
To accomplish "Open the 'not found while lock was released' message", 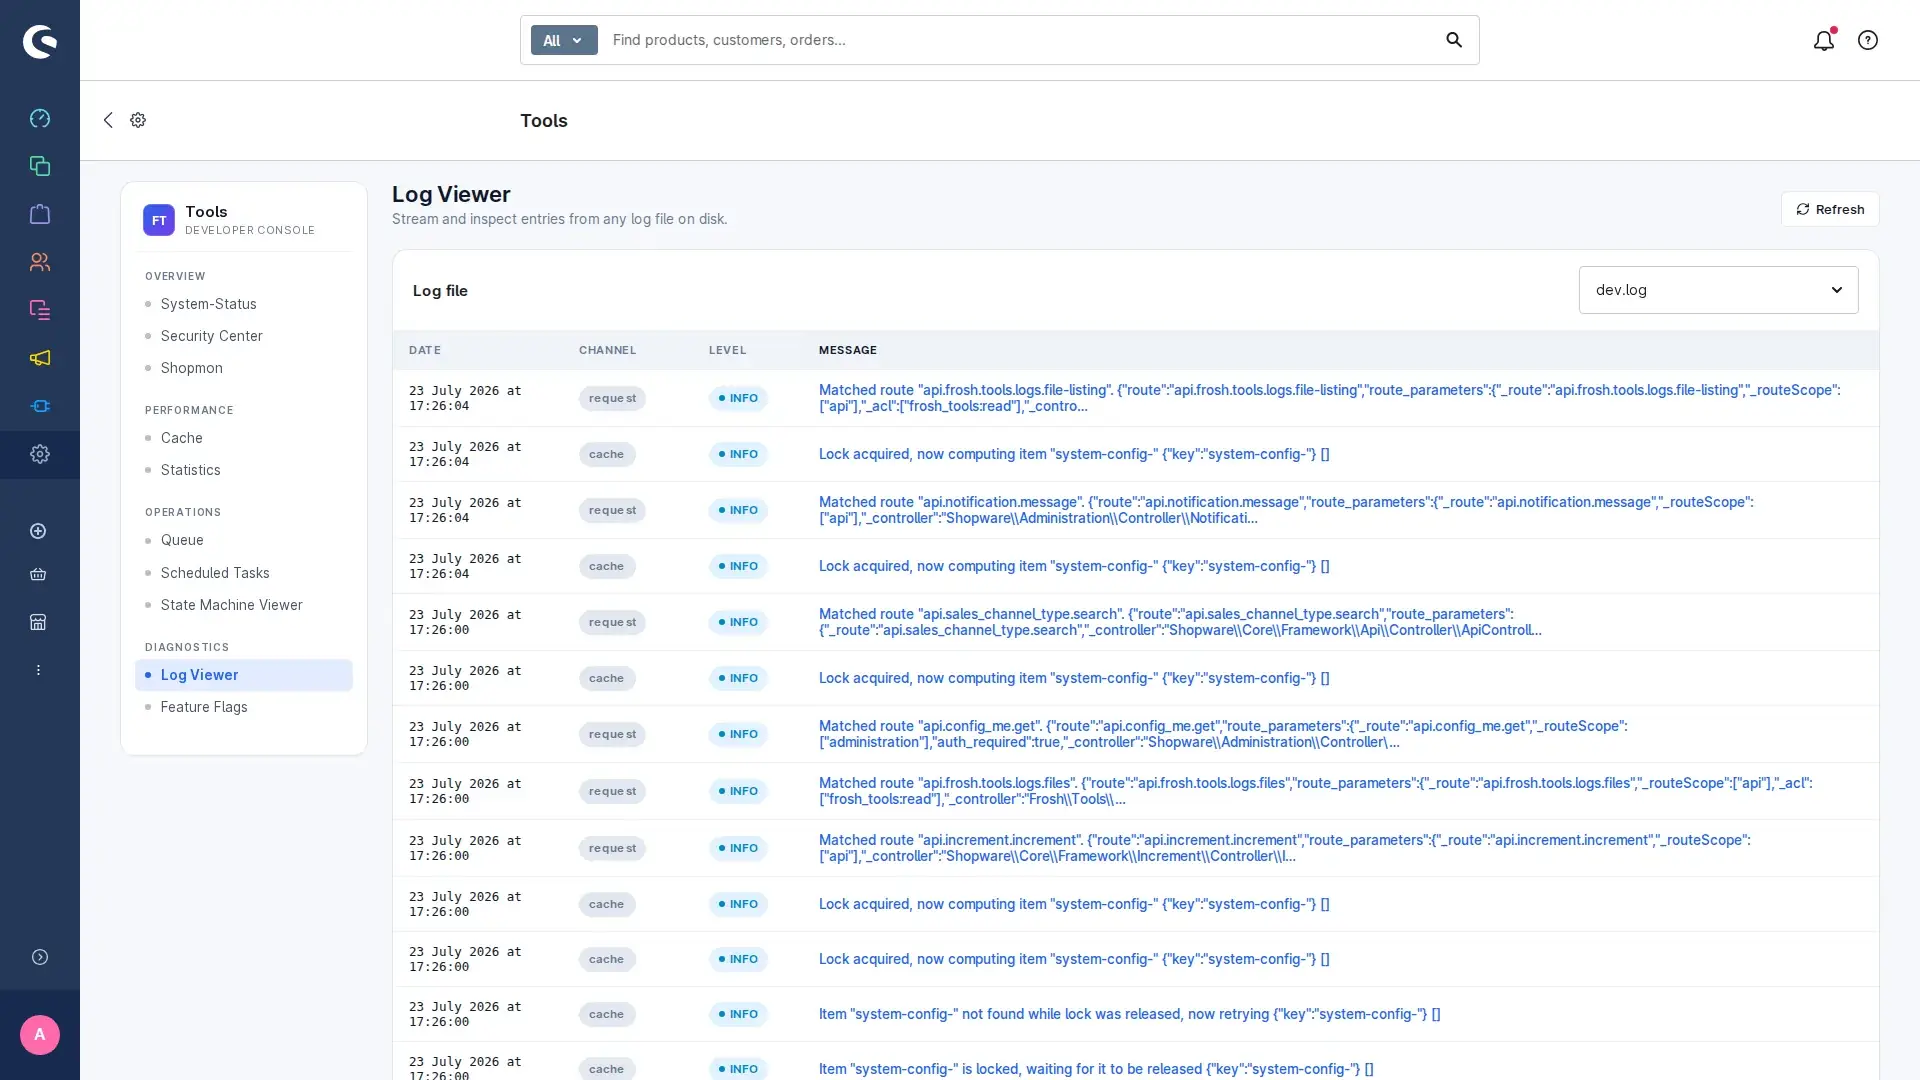I will tap(1129, 1014).
